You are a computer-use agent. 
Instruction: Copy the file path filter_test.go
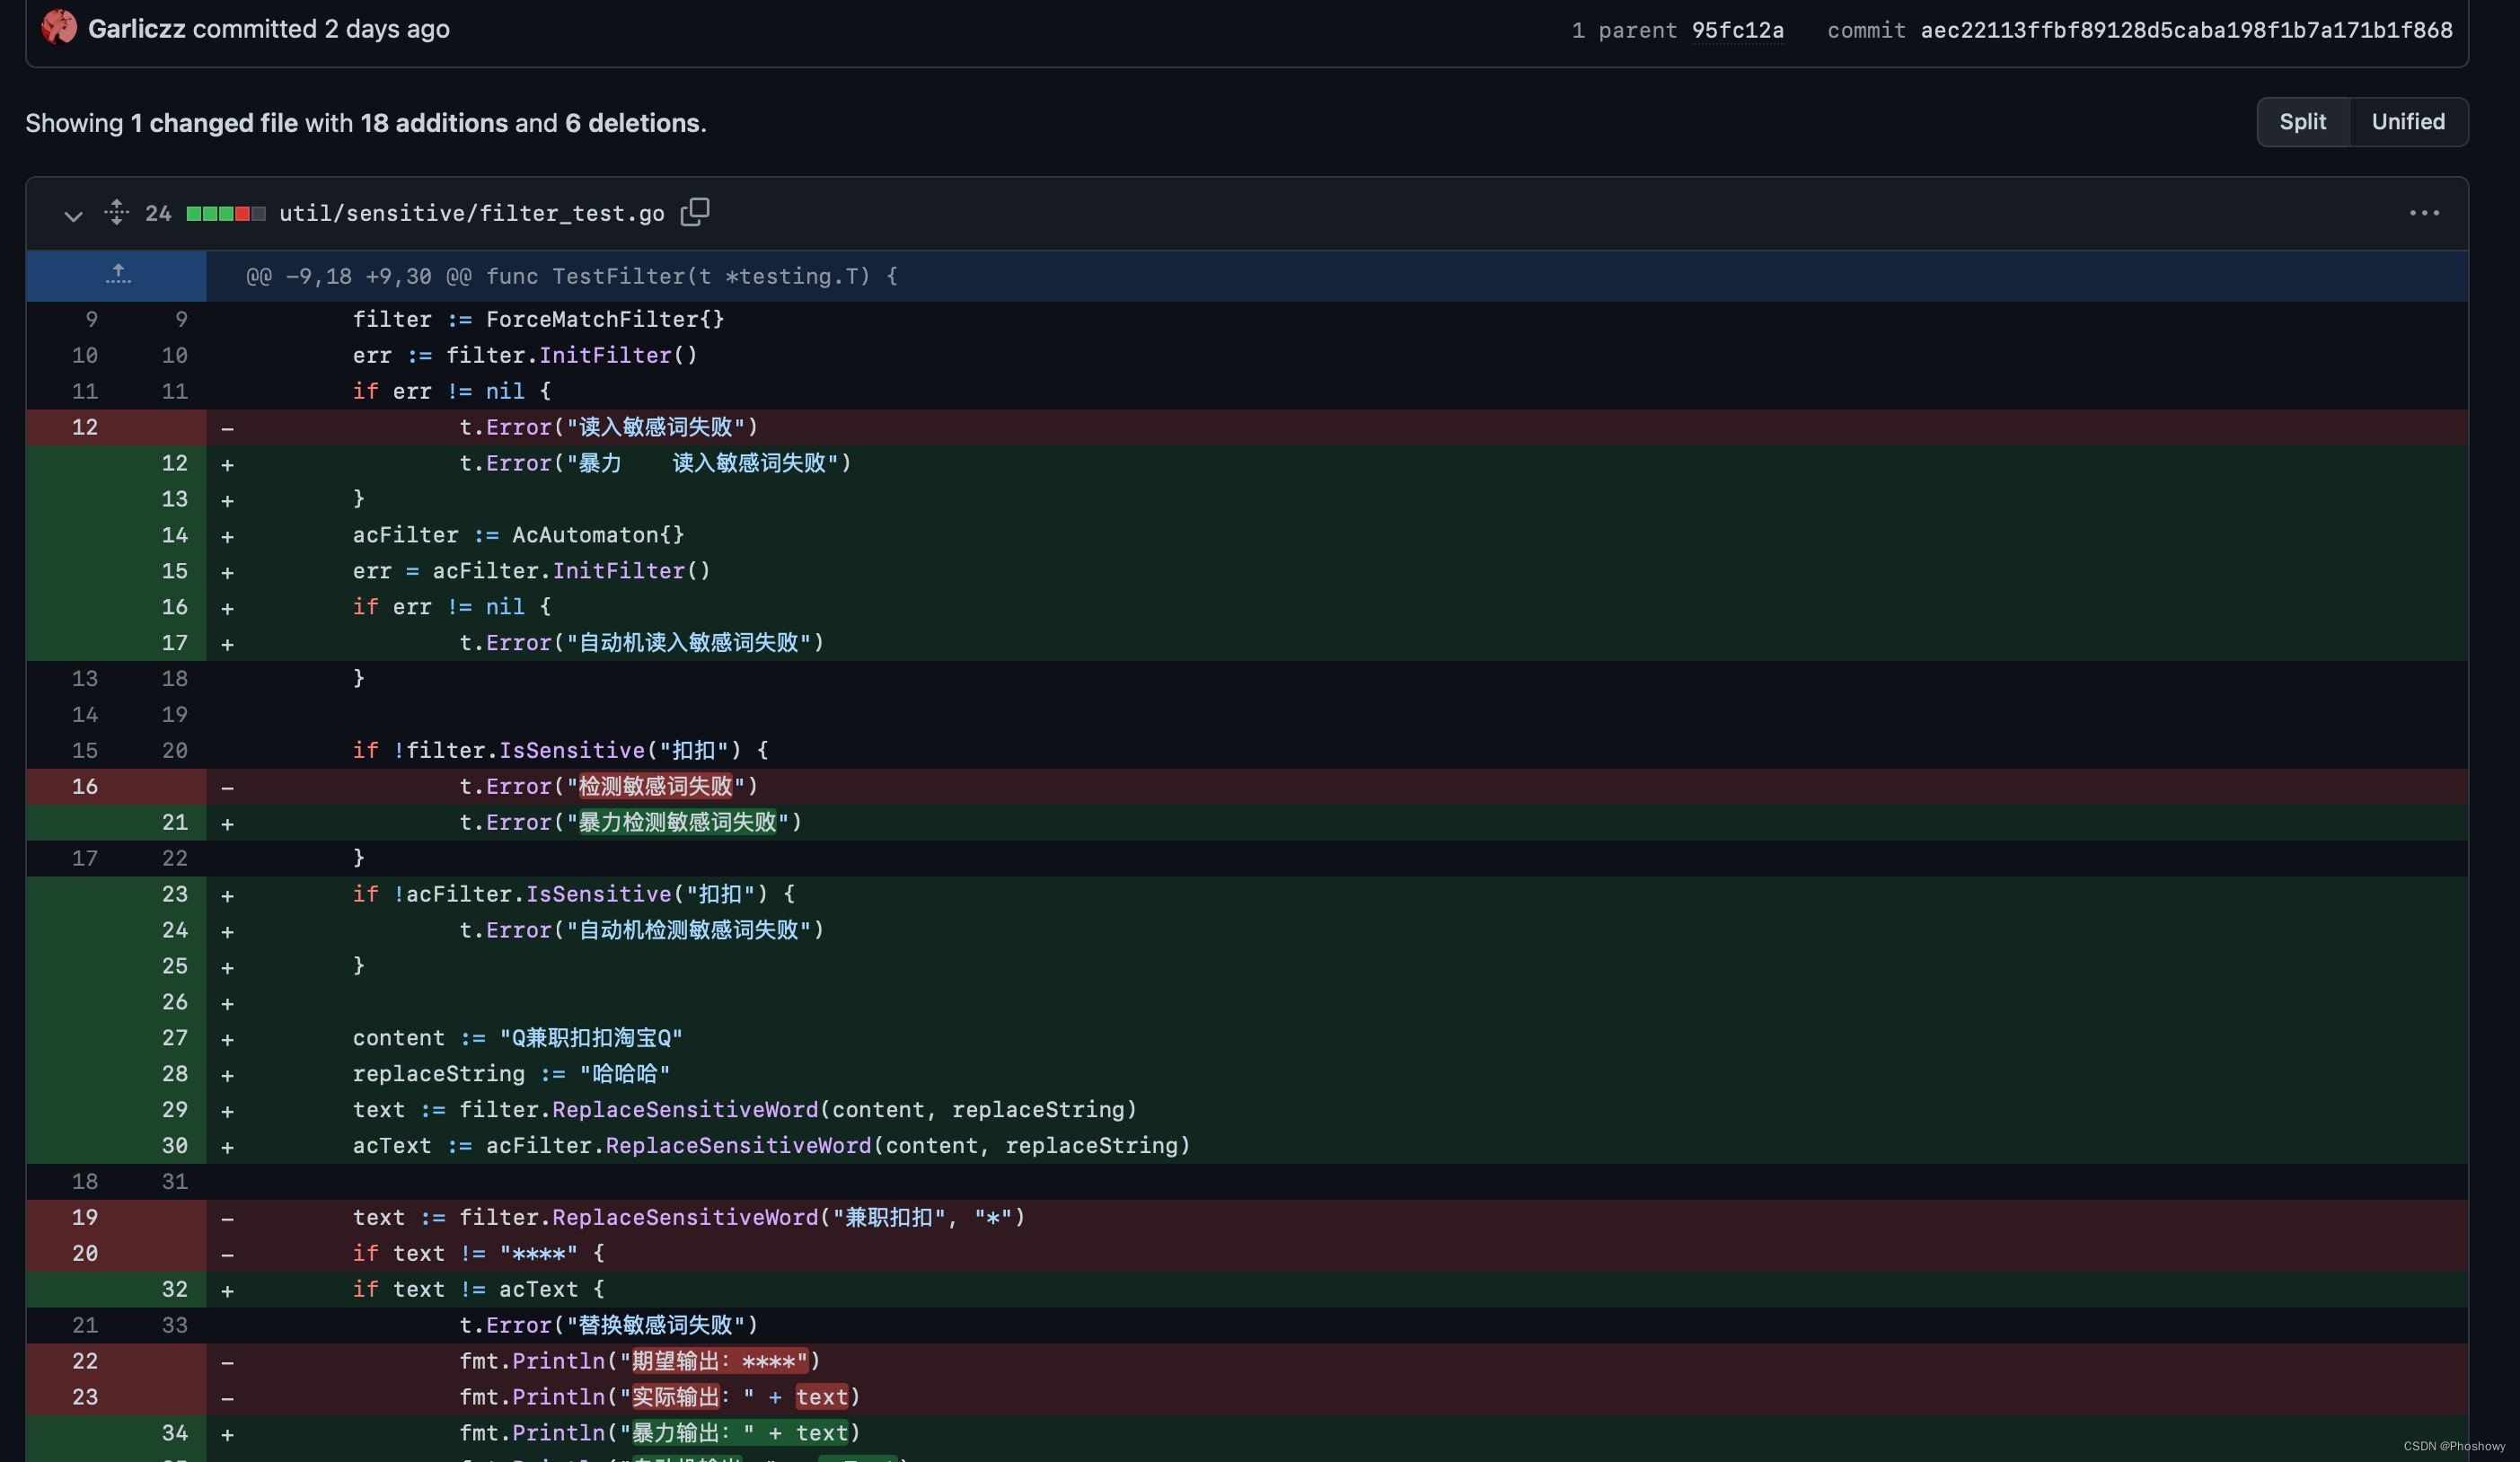(695, 212)
